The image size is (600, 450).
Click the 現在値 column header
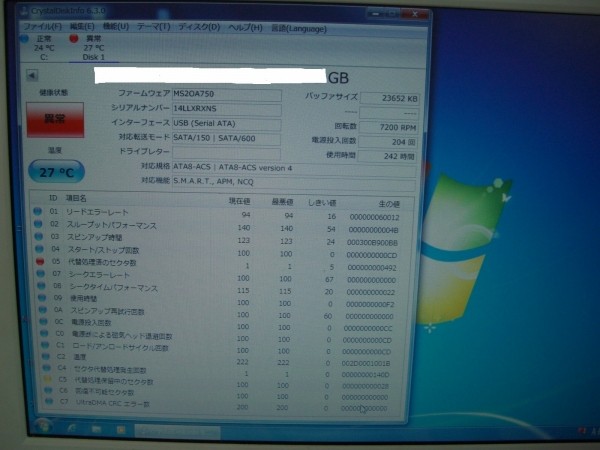(x=239, y=200)
